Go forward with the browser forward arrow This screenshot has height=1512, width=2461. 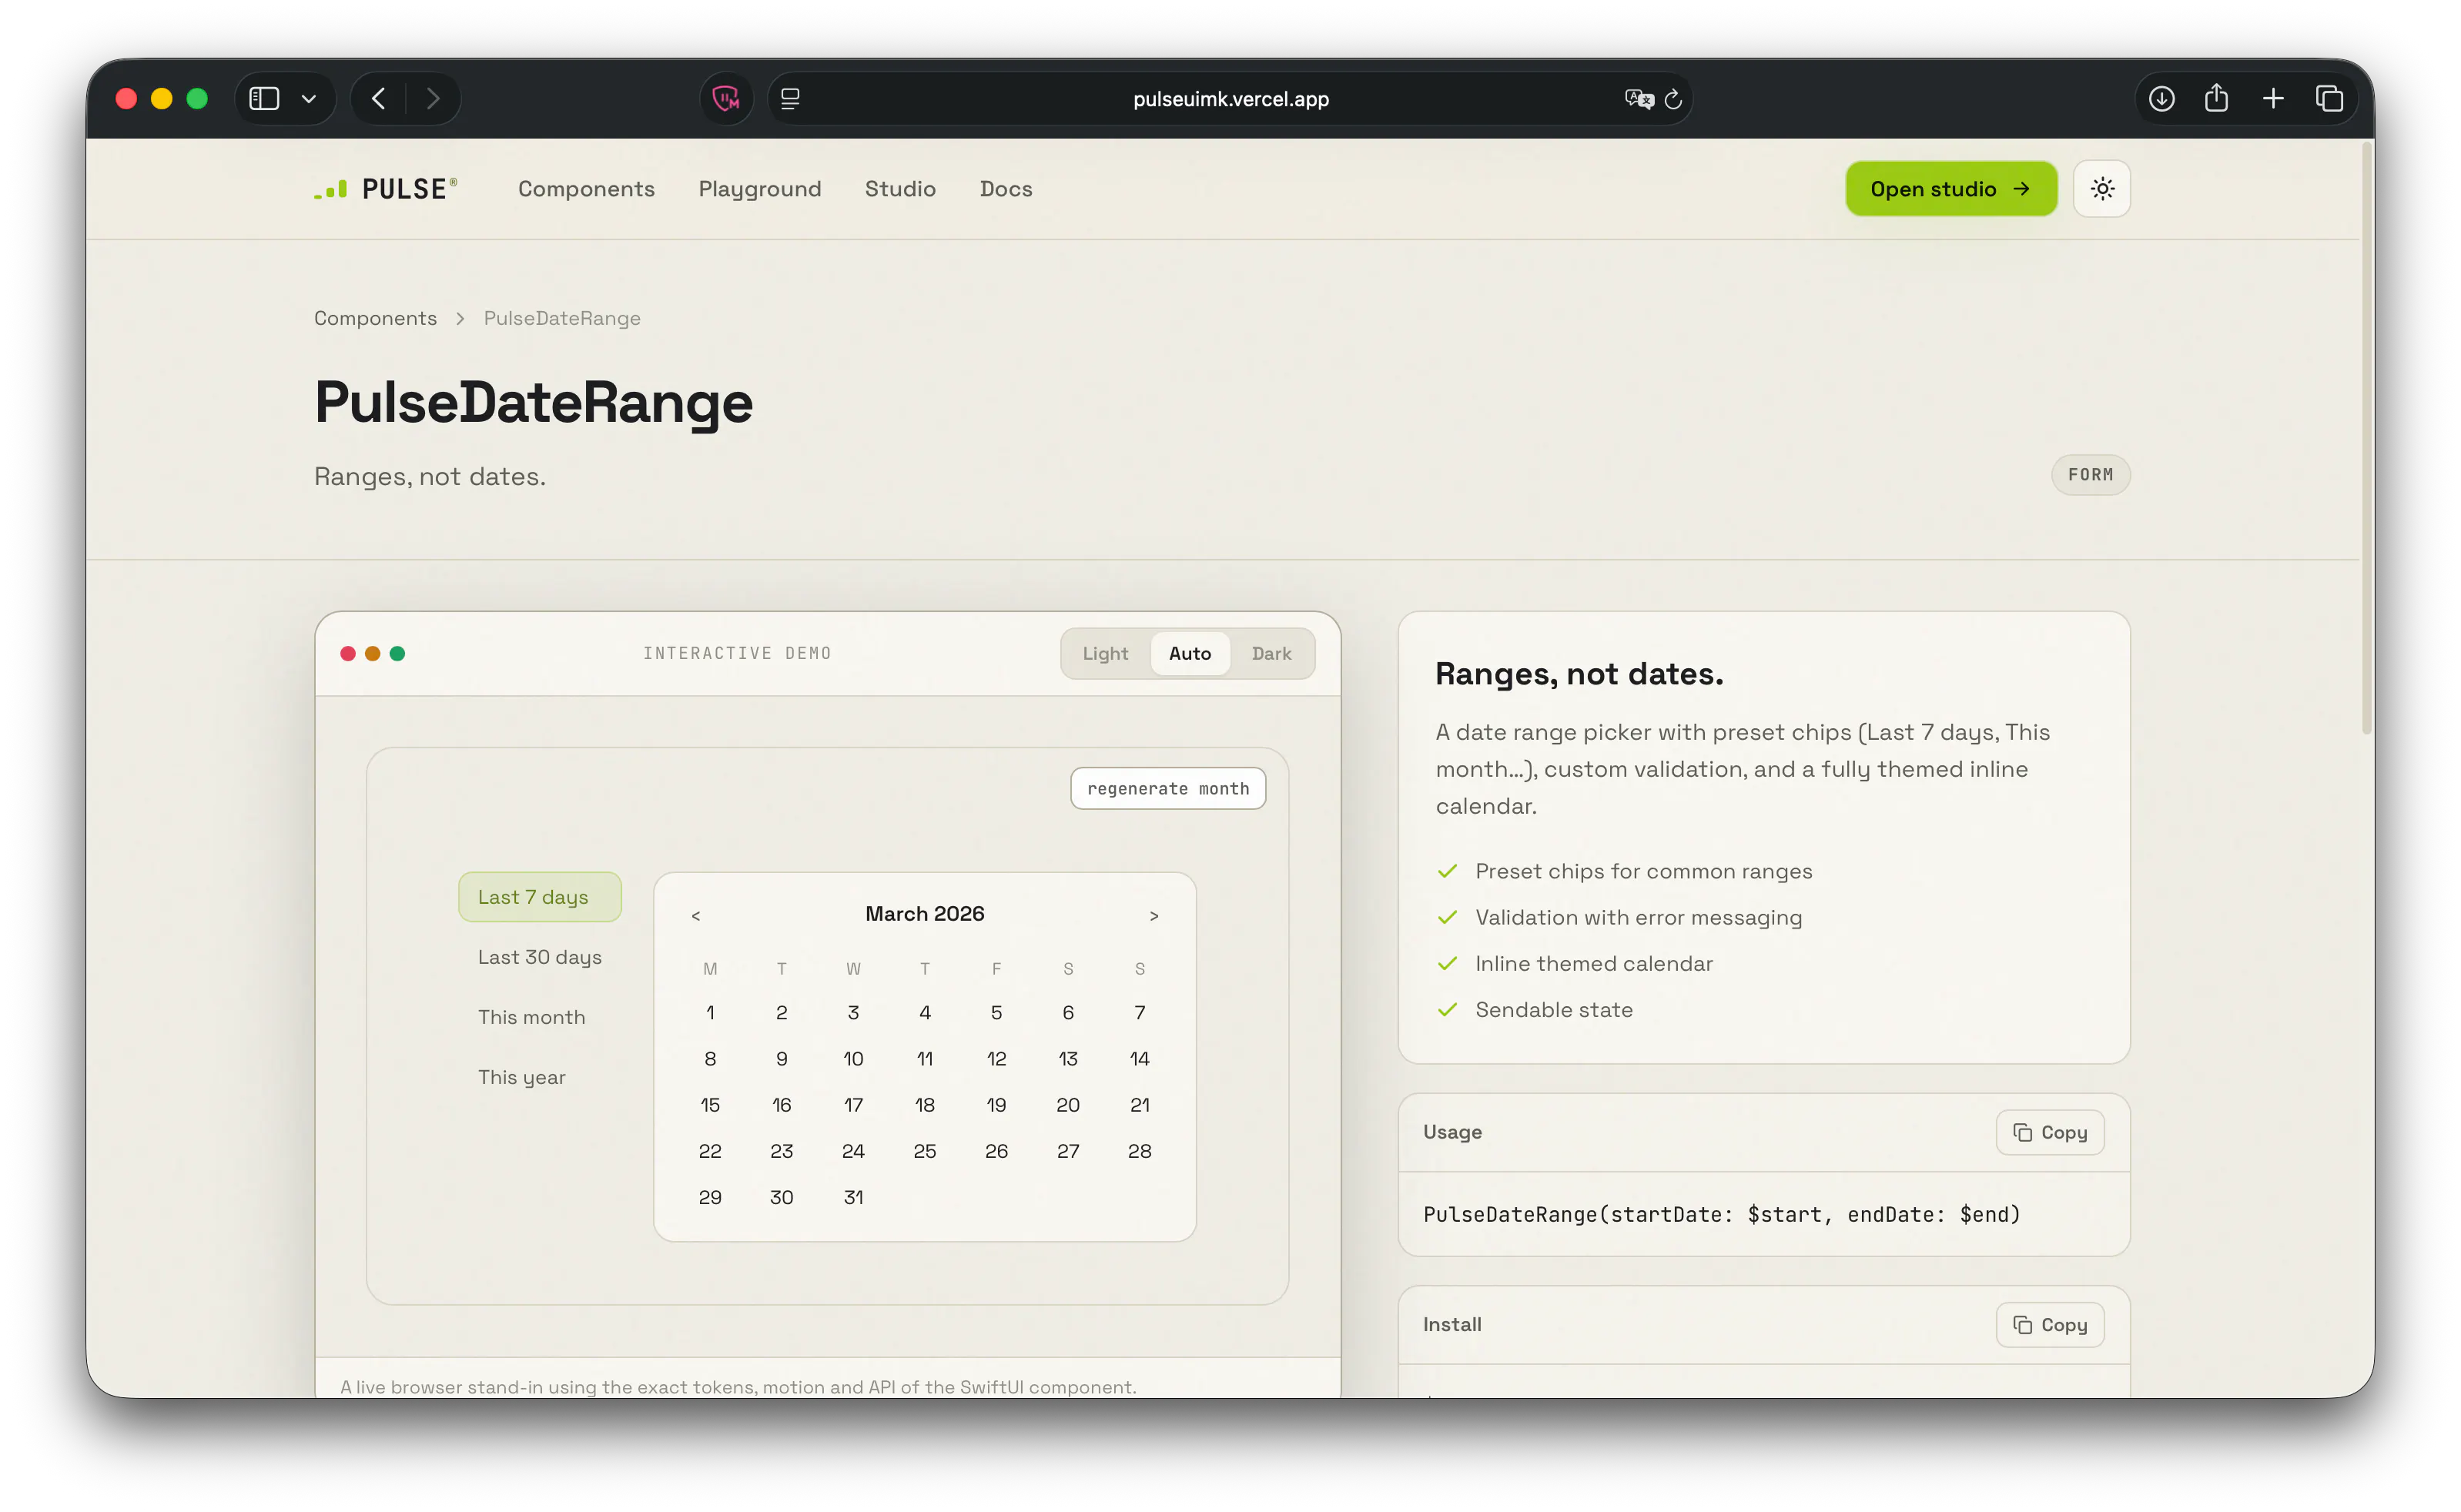[x=433, y=99]
